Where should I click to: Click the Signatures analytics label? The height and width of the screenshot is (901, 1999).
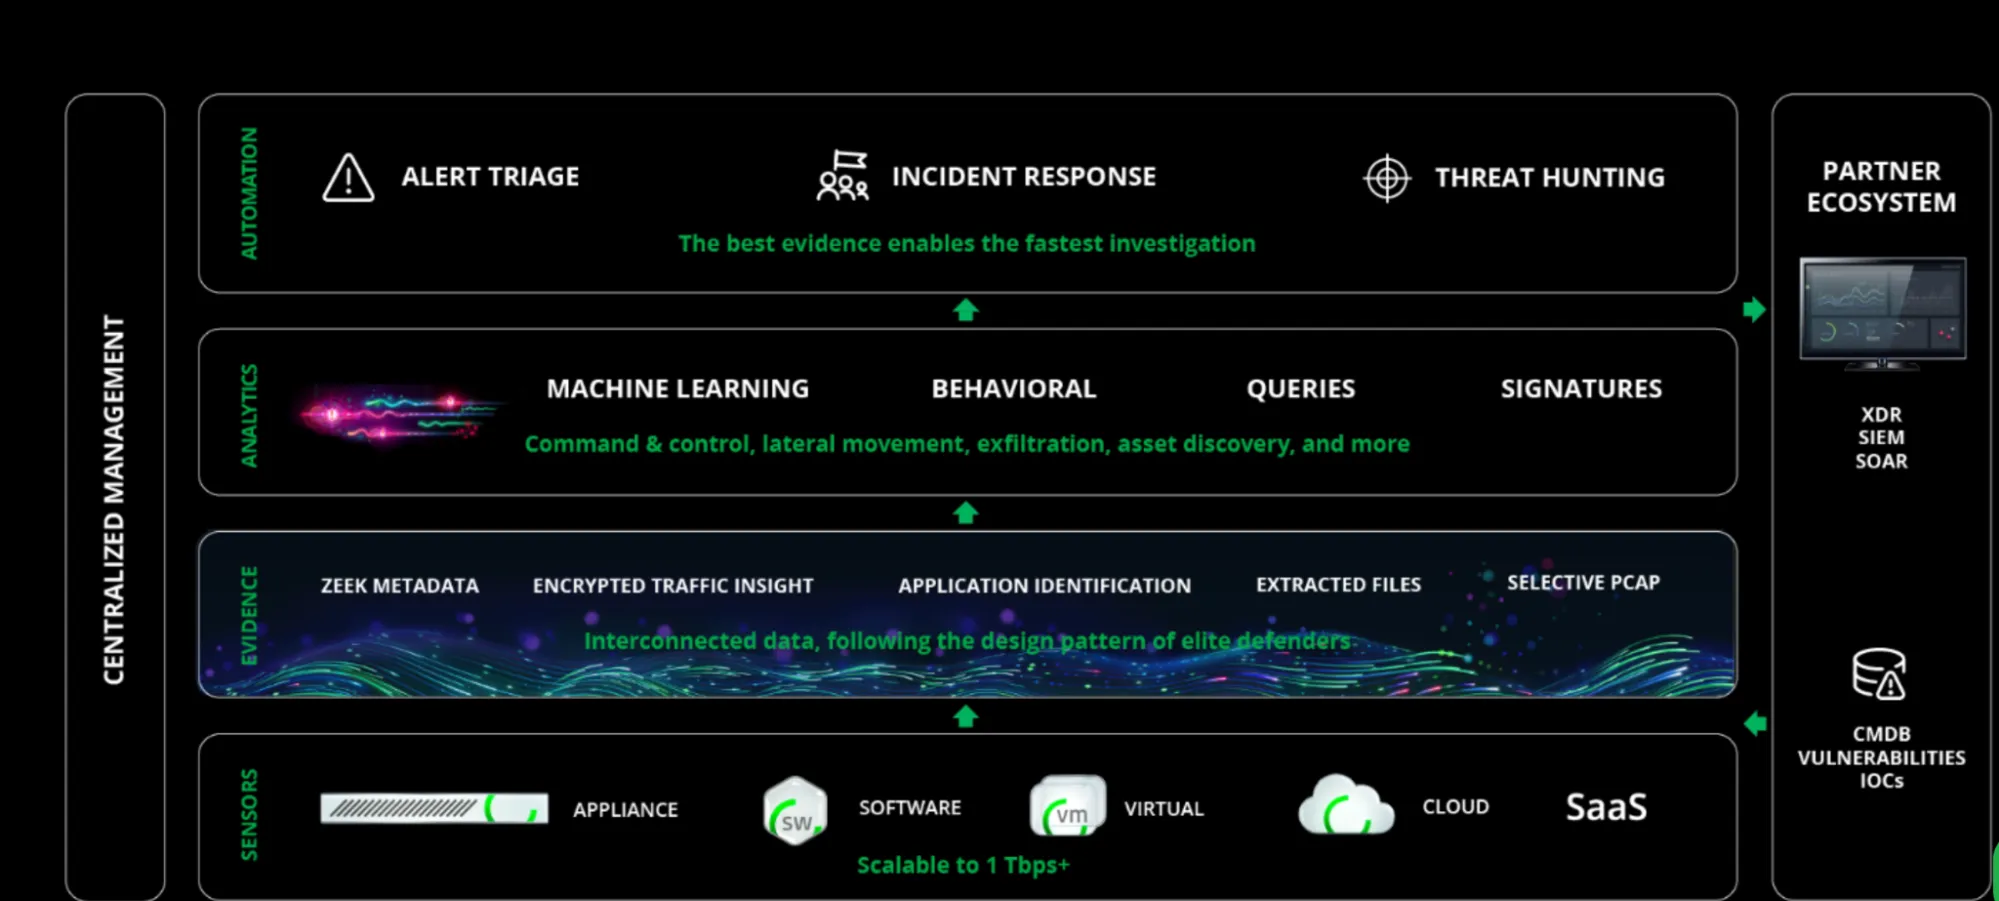coord(1581,389)
